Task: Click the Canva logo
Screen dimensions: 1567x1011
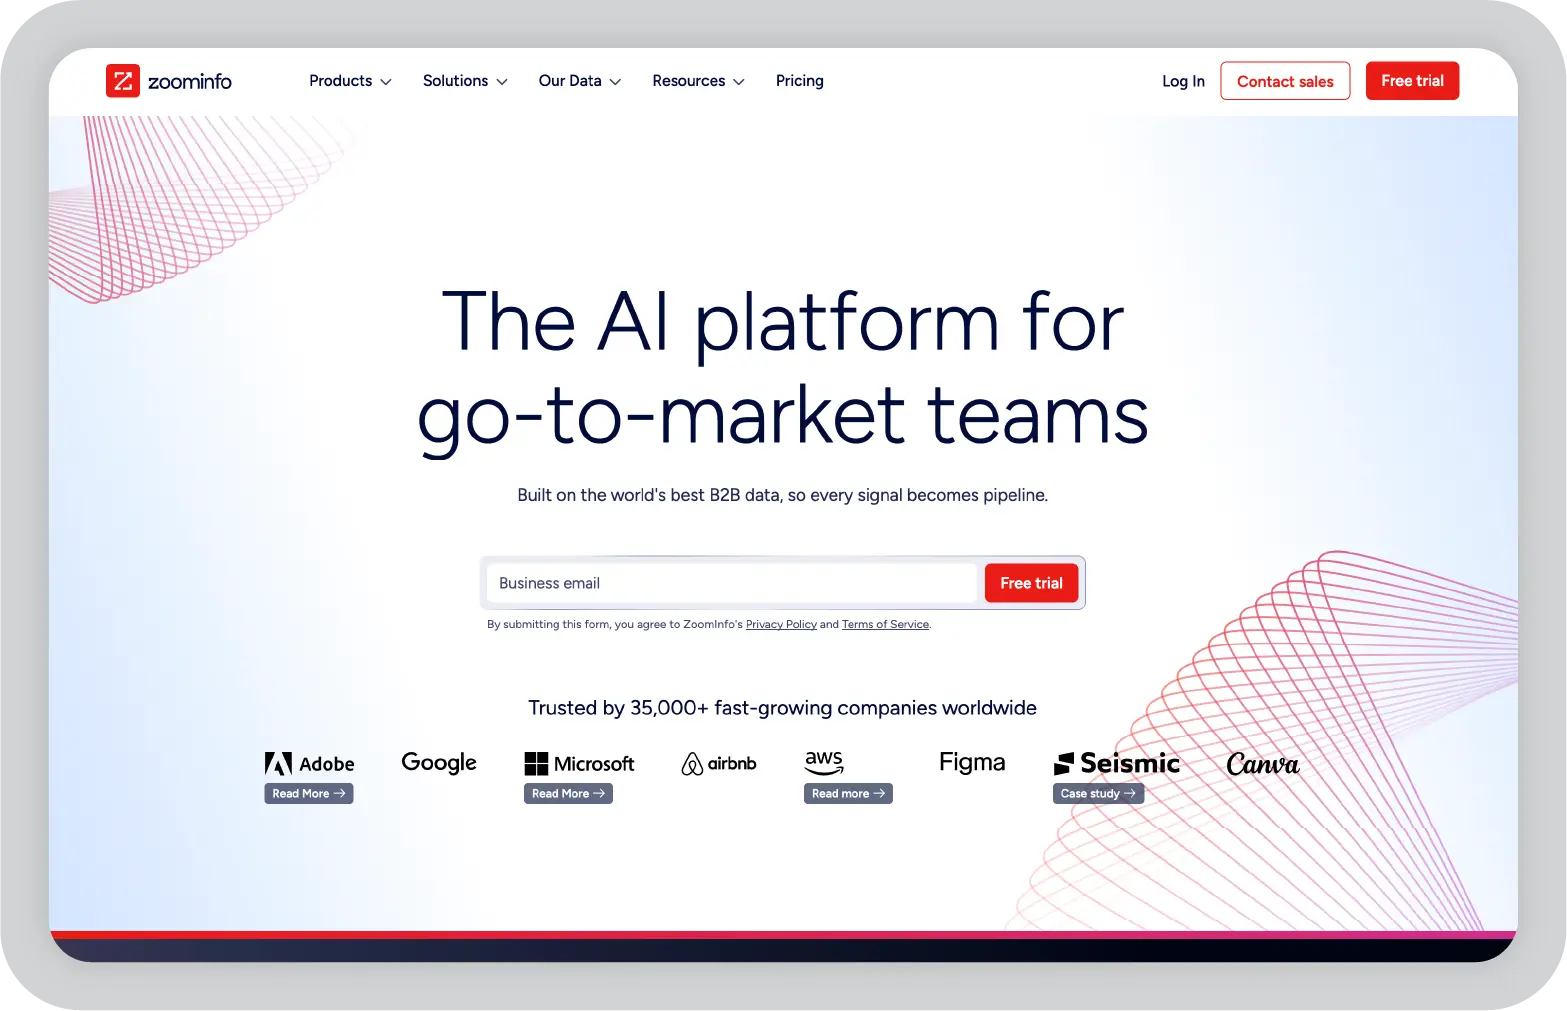Action: 1263,764
